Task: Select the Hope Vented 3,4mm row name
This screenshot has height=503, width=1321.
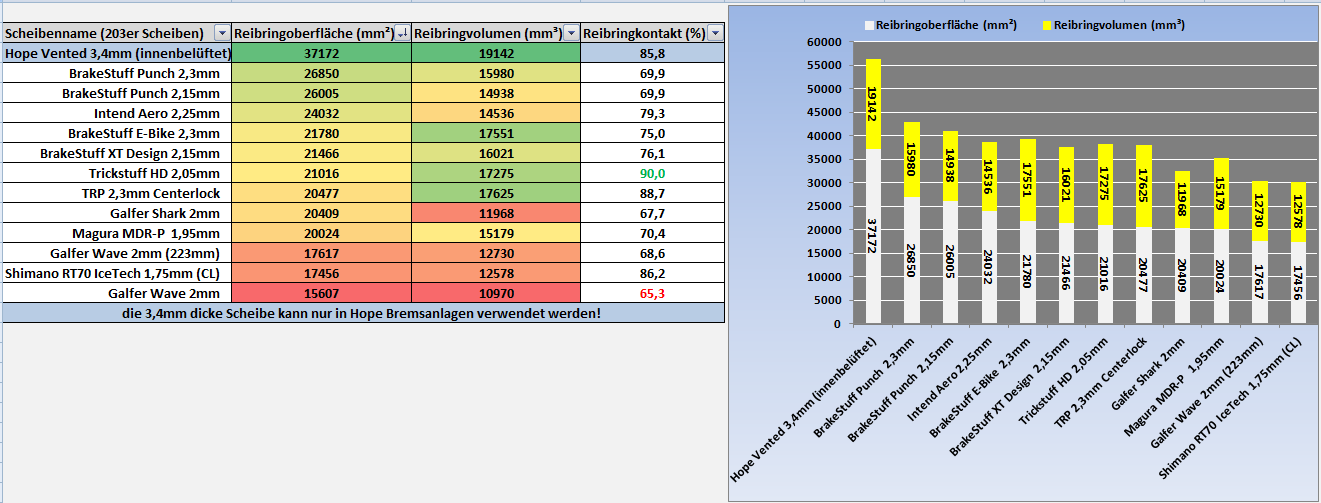Action: (117, 53)
